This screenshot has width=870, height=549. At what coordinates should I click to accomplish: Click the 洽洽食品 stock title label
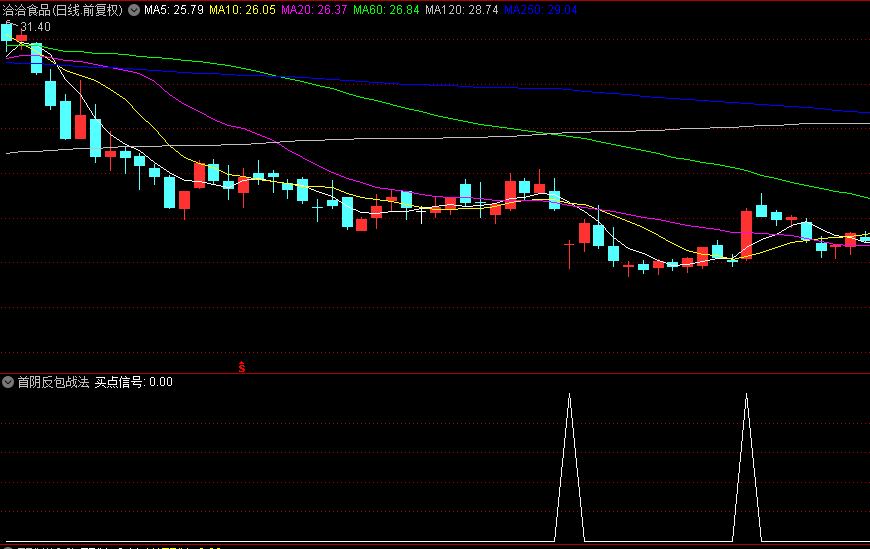(x=30, y=10)
